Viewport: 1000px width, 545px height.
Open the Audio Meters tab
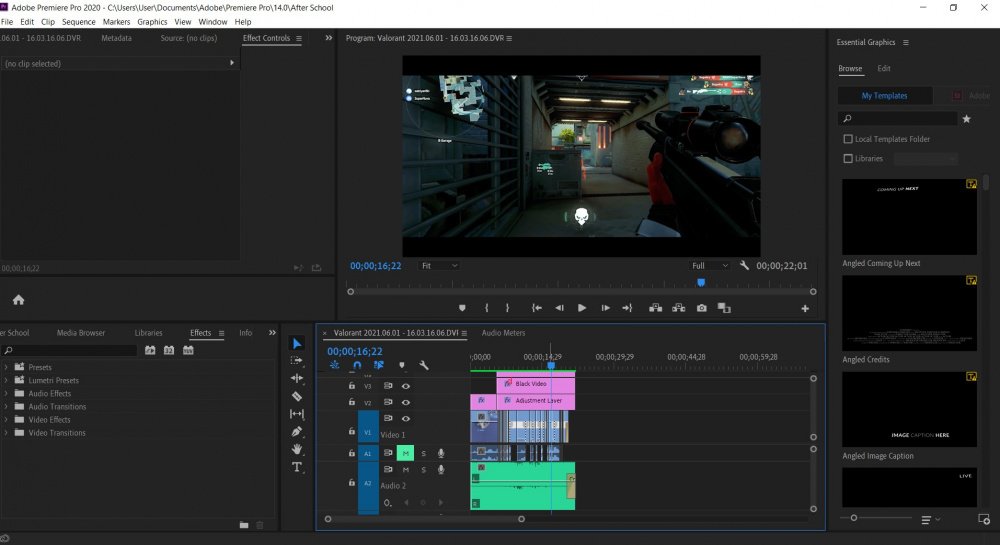[503, 333]
